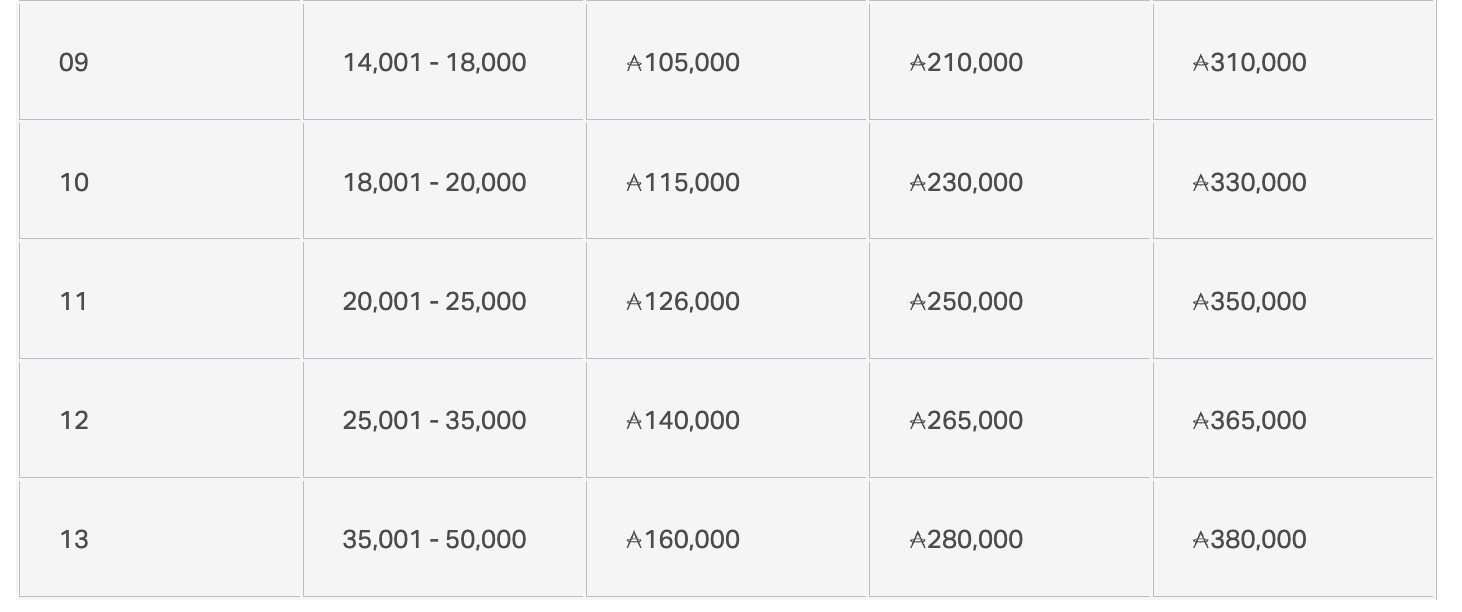Click the ₳310,000 price cell

click(x=1249, y=63)
